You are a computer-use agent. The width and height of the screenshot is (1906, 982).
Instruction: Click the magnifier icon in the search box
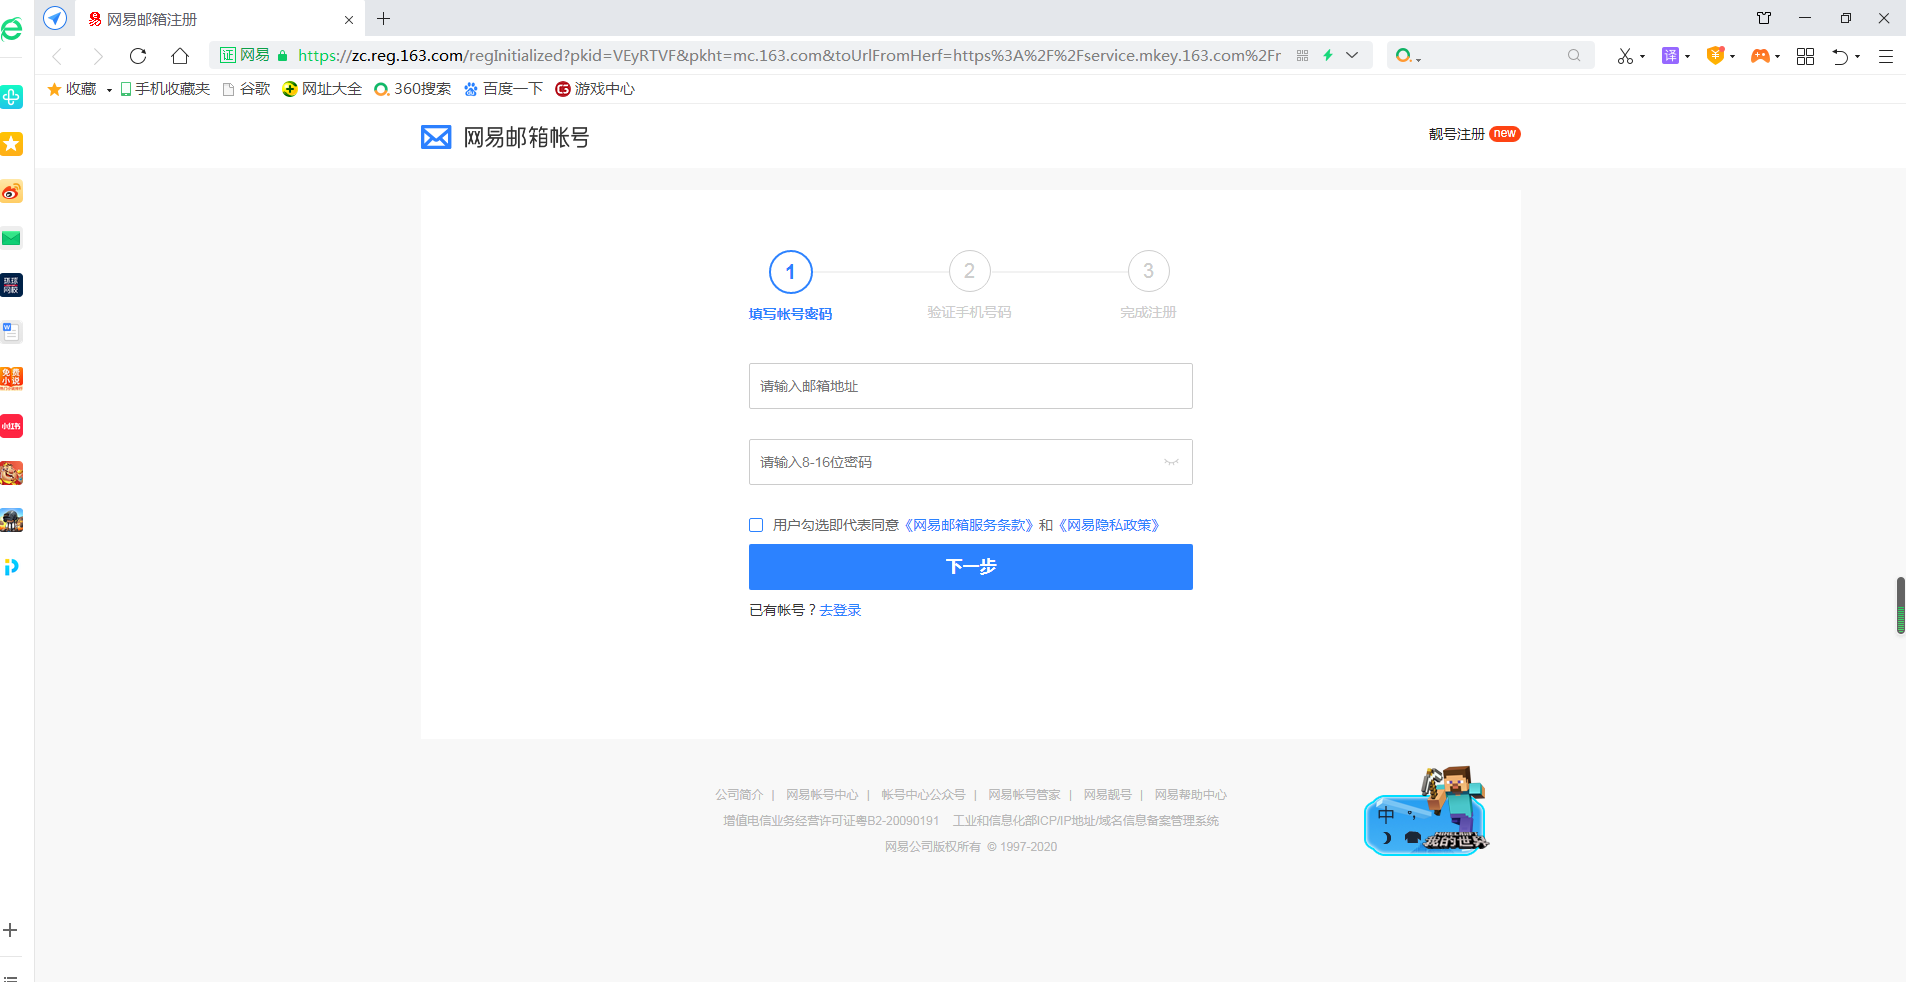pyautogui.click(x=1574, y=56)
